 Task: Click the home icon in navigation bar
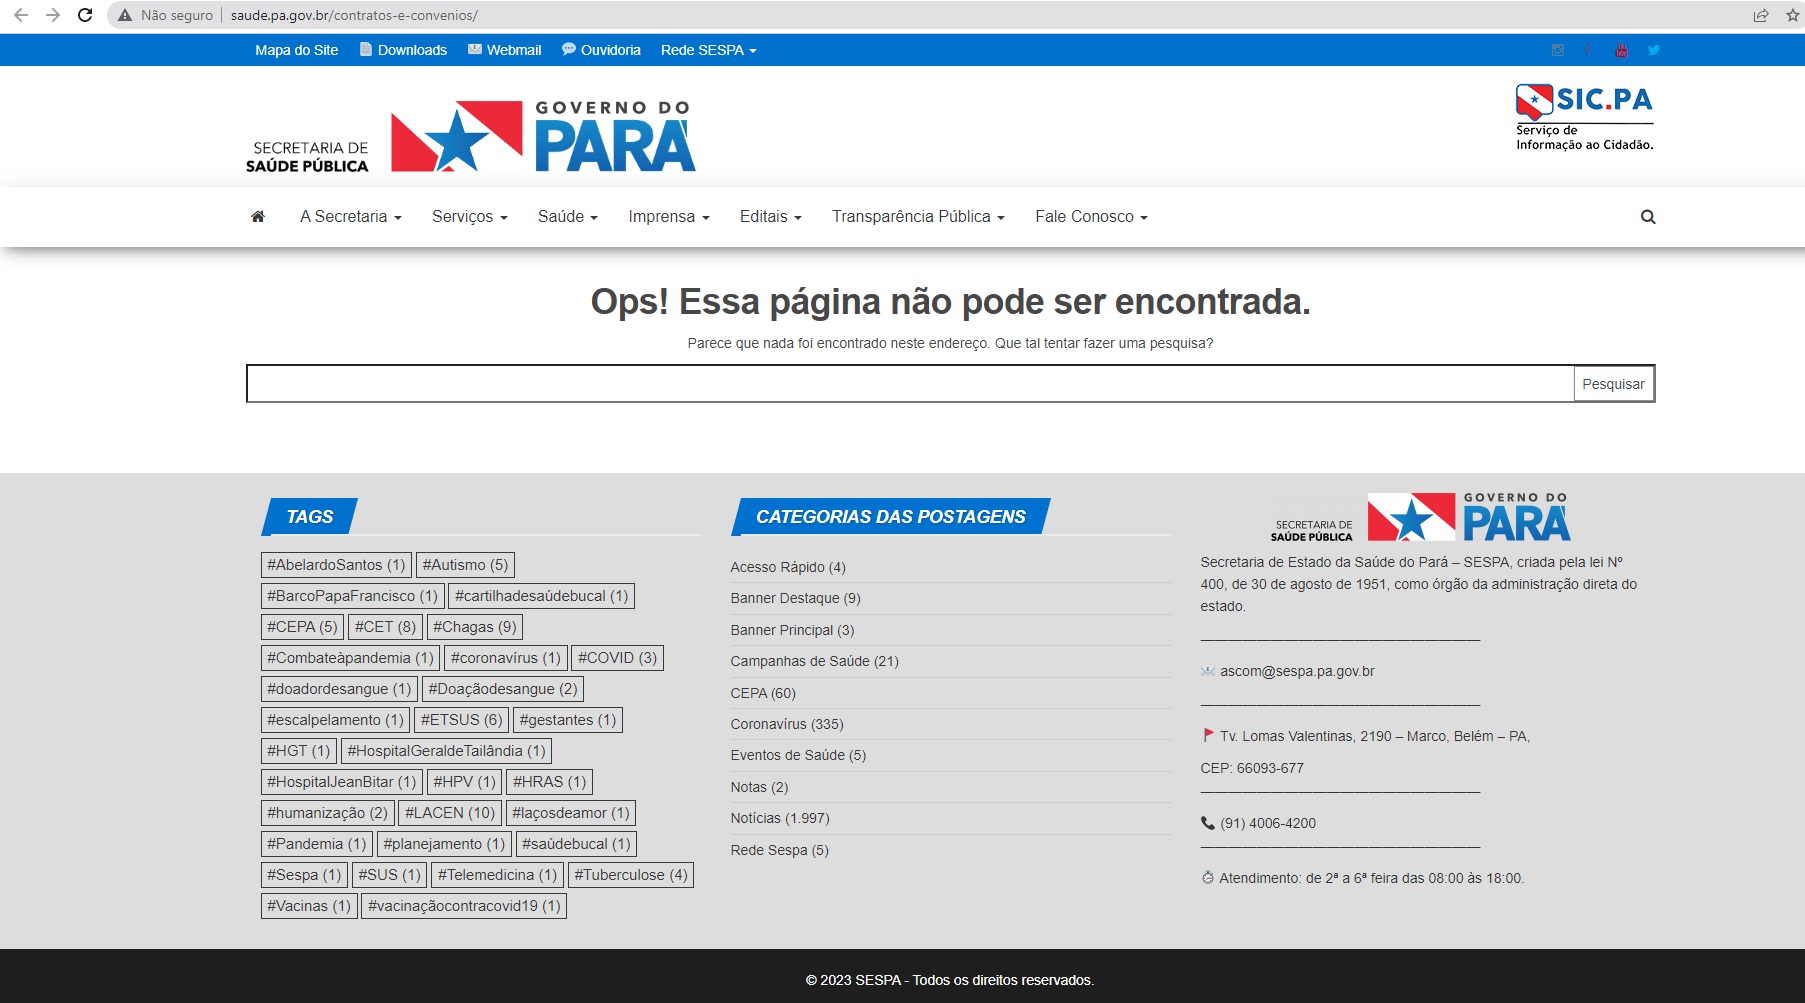click(258, 217)
